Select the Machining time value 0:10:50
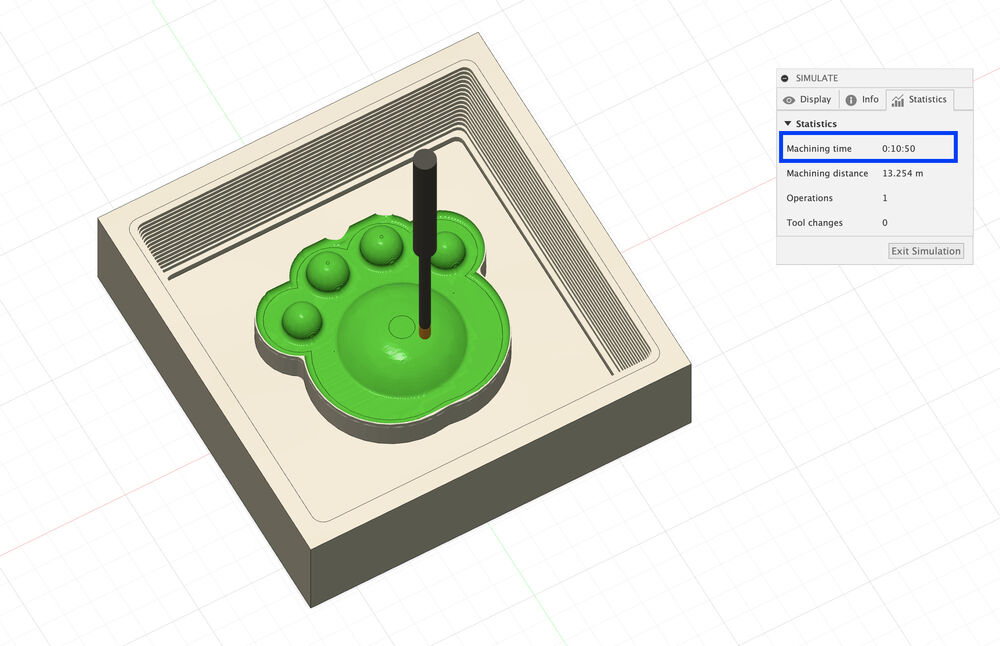The height and width of the screenshot is (646, 1000). pyautogui.click(x=899, y=149)
